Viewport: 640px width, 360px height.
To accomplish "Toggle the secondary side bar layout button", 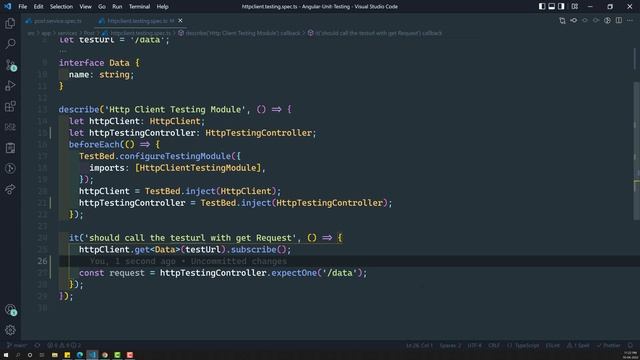I will click(561, 7).
